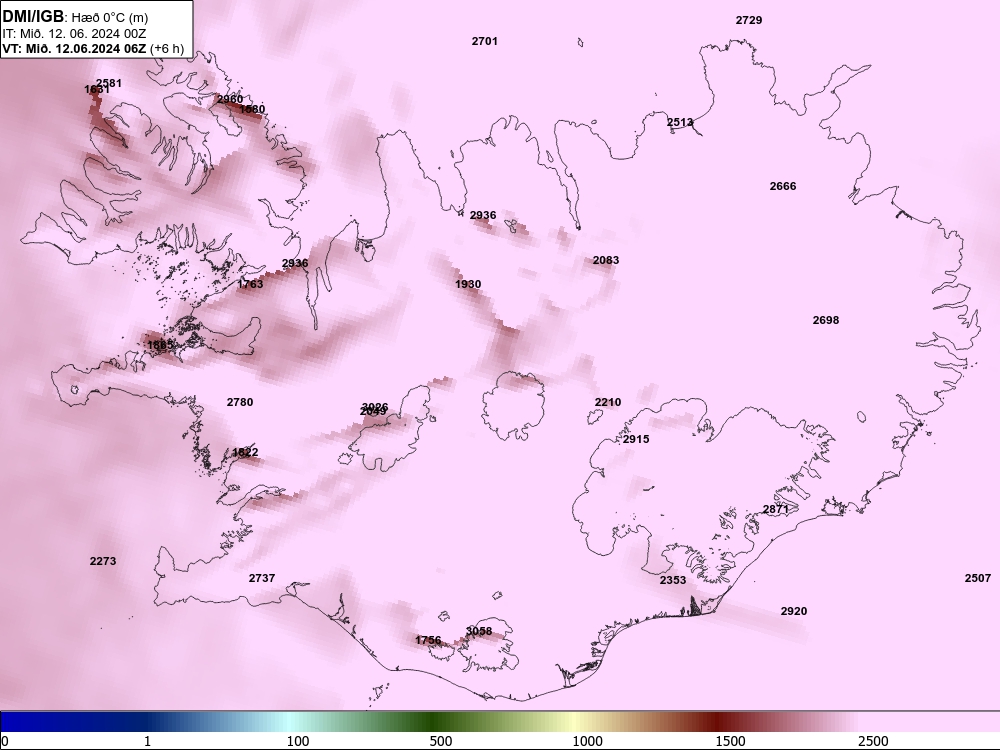Select the 2915 value on Vatnajökull
Viewport: 1000px width, 750px height.
(636, 439)
